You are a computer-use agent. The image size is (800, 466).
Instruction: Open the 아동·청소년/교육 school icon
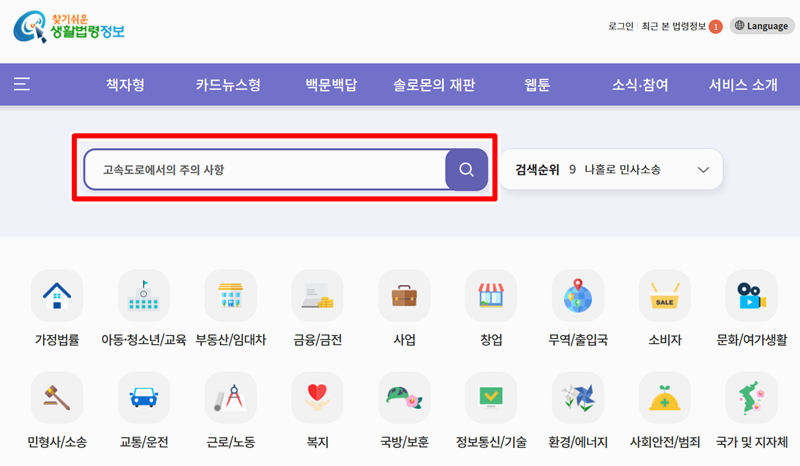click(144, 296)
